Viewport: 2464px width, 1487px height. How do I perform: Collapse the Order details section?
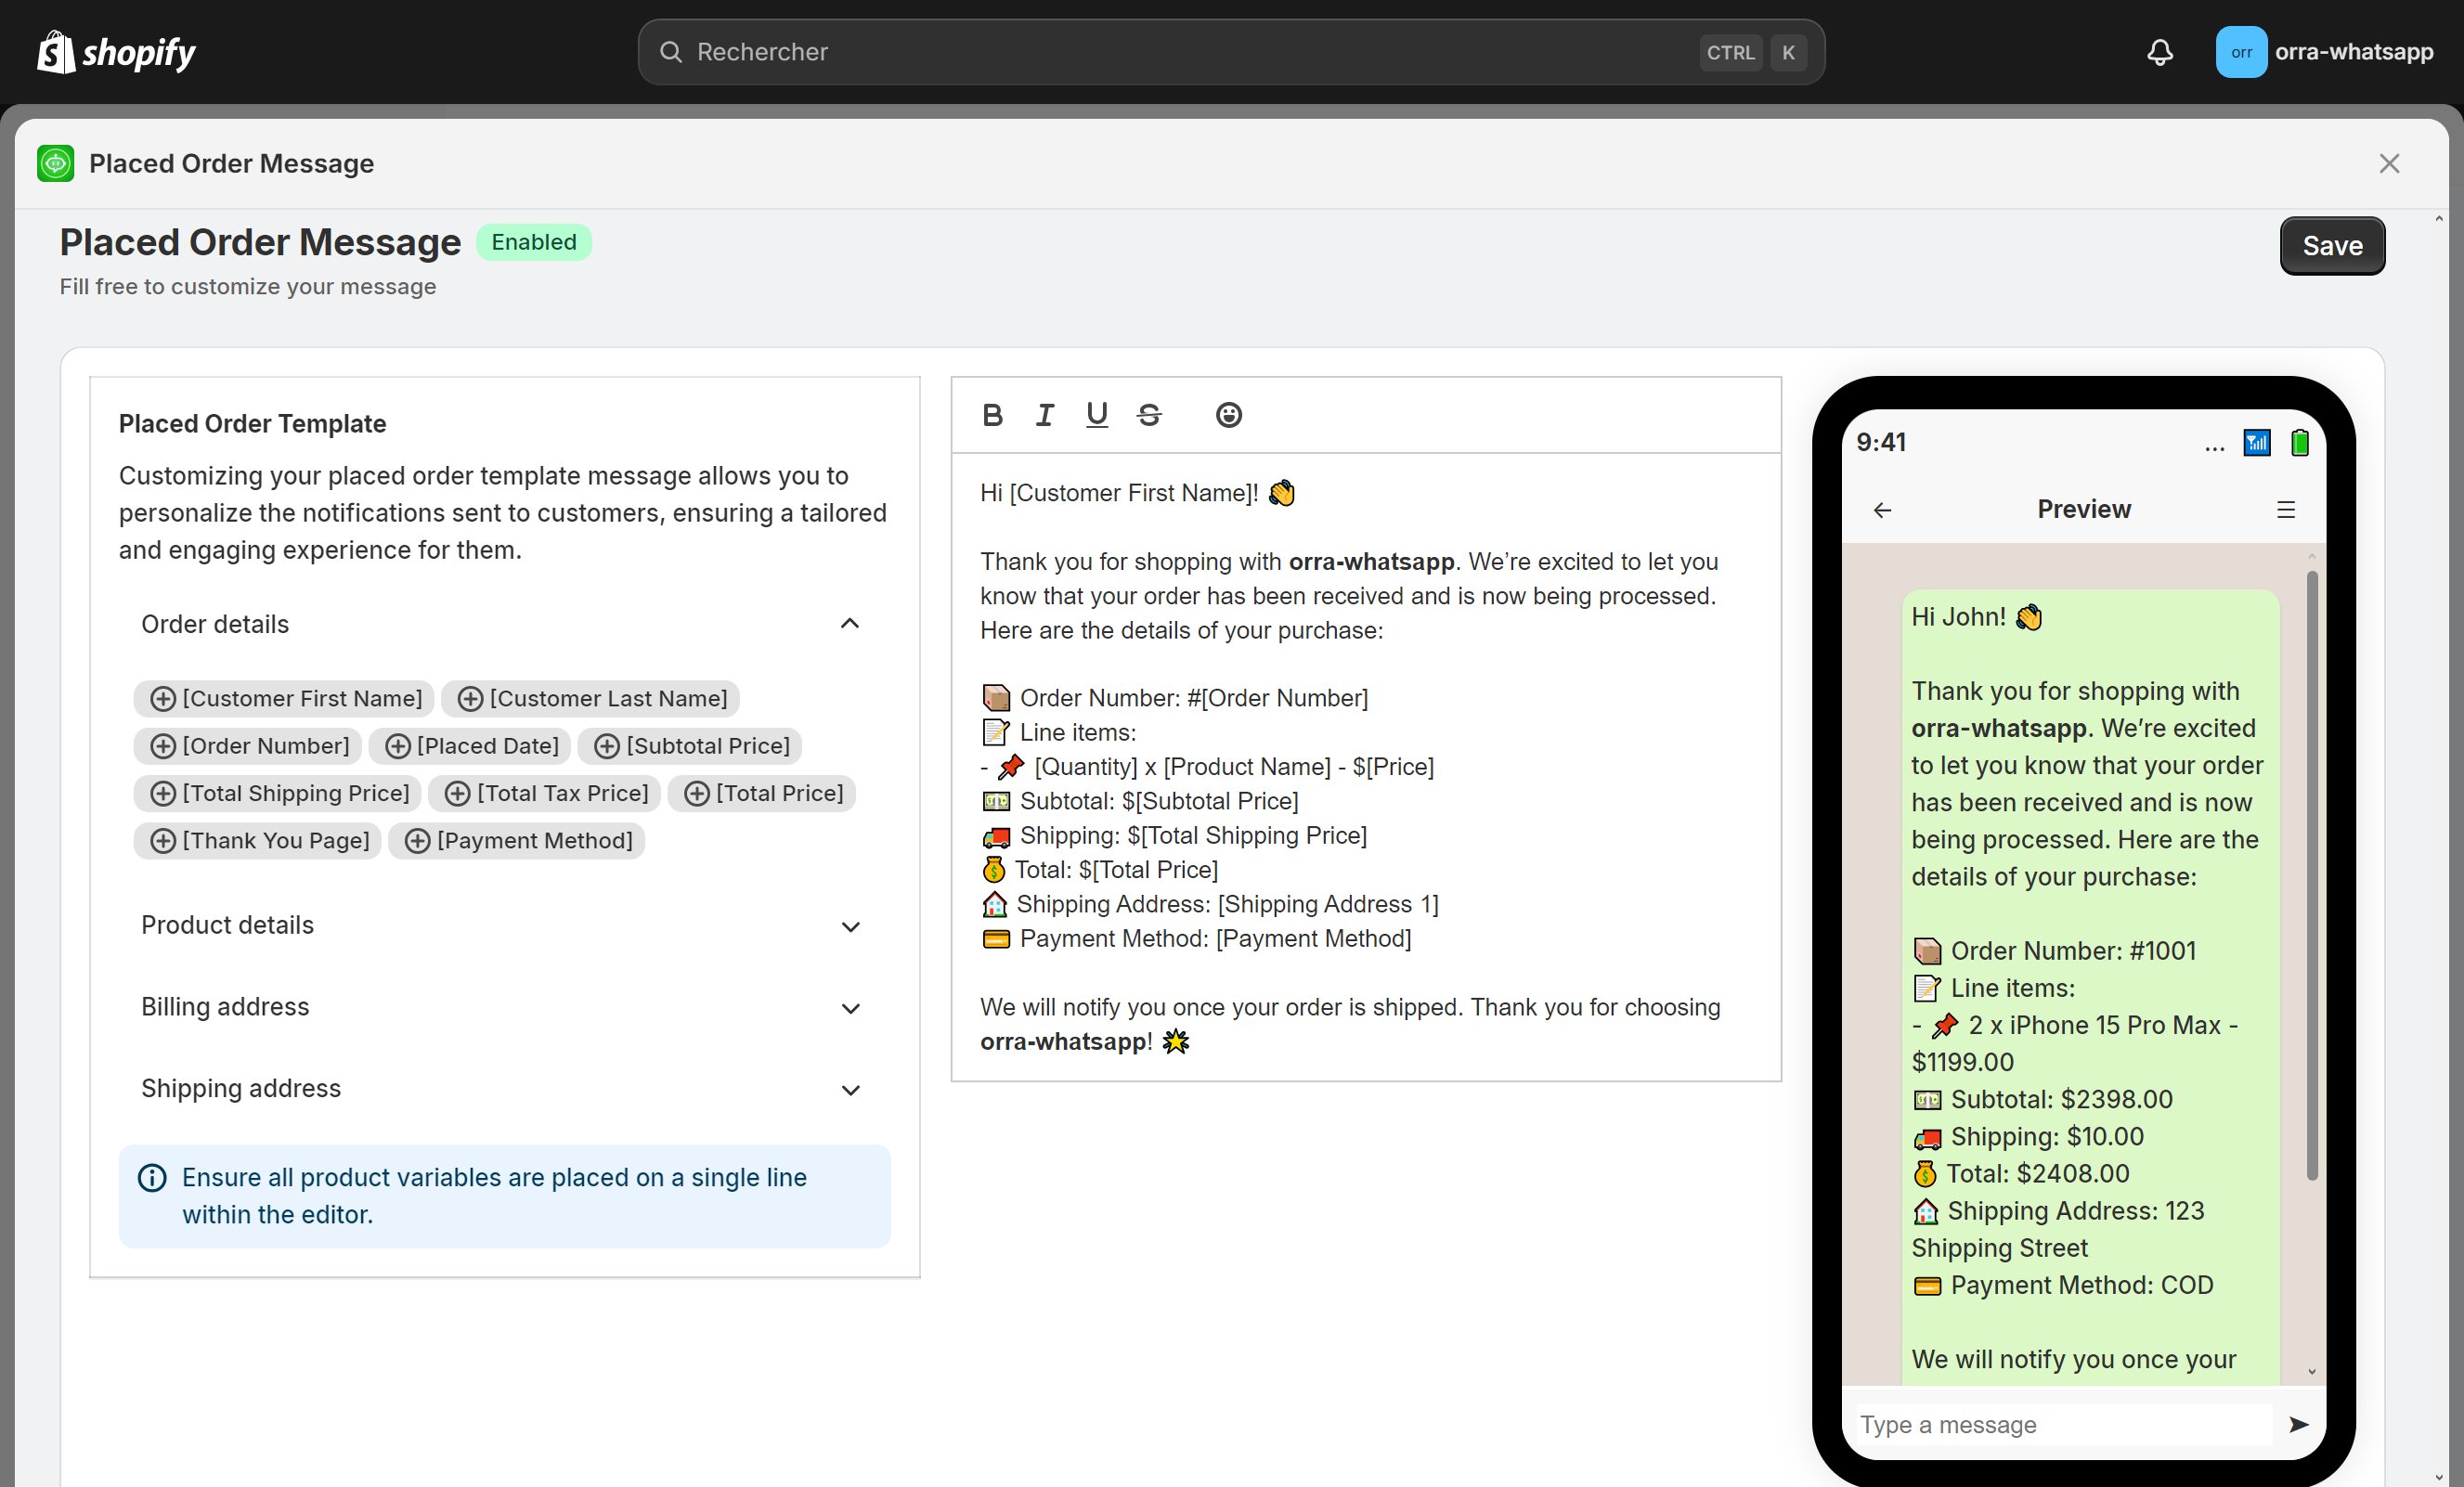[x=850, y=624]
